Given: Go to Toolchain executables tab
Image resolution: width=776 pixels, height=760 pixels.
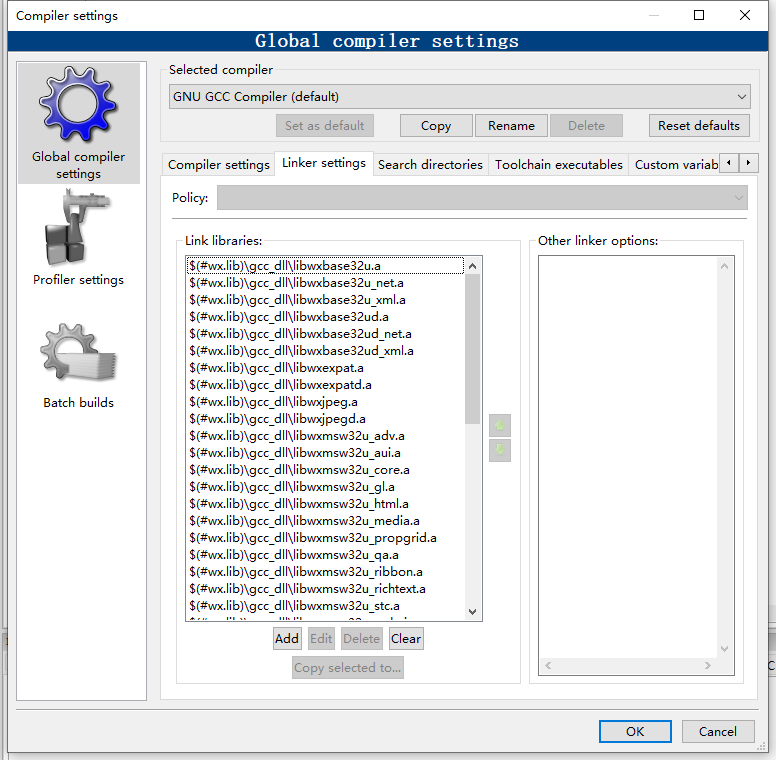Looking at the screenshot, I should pos(559,164).
